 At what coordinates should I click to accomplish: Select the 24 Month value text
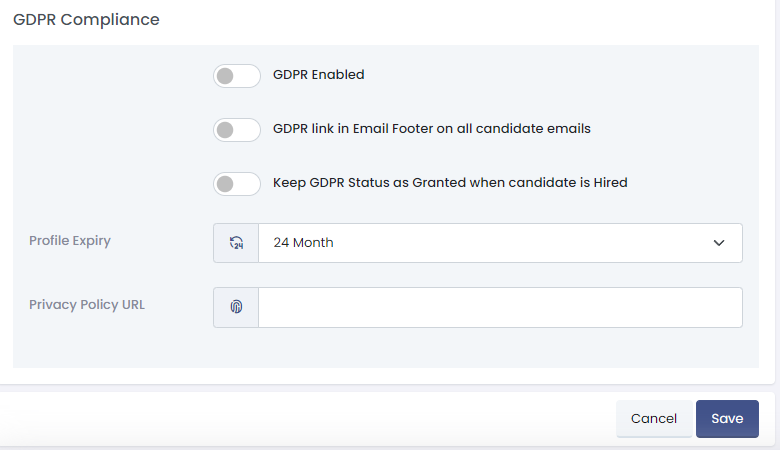(304, 243)
